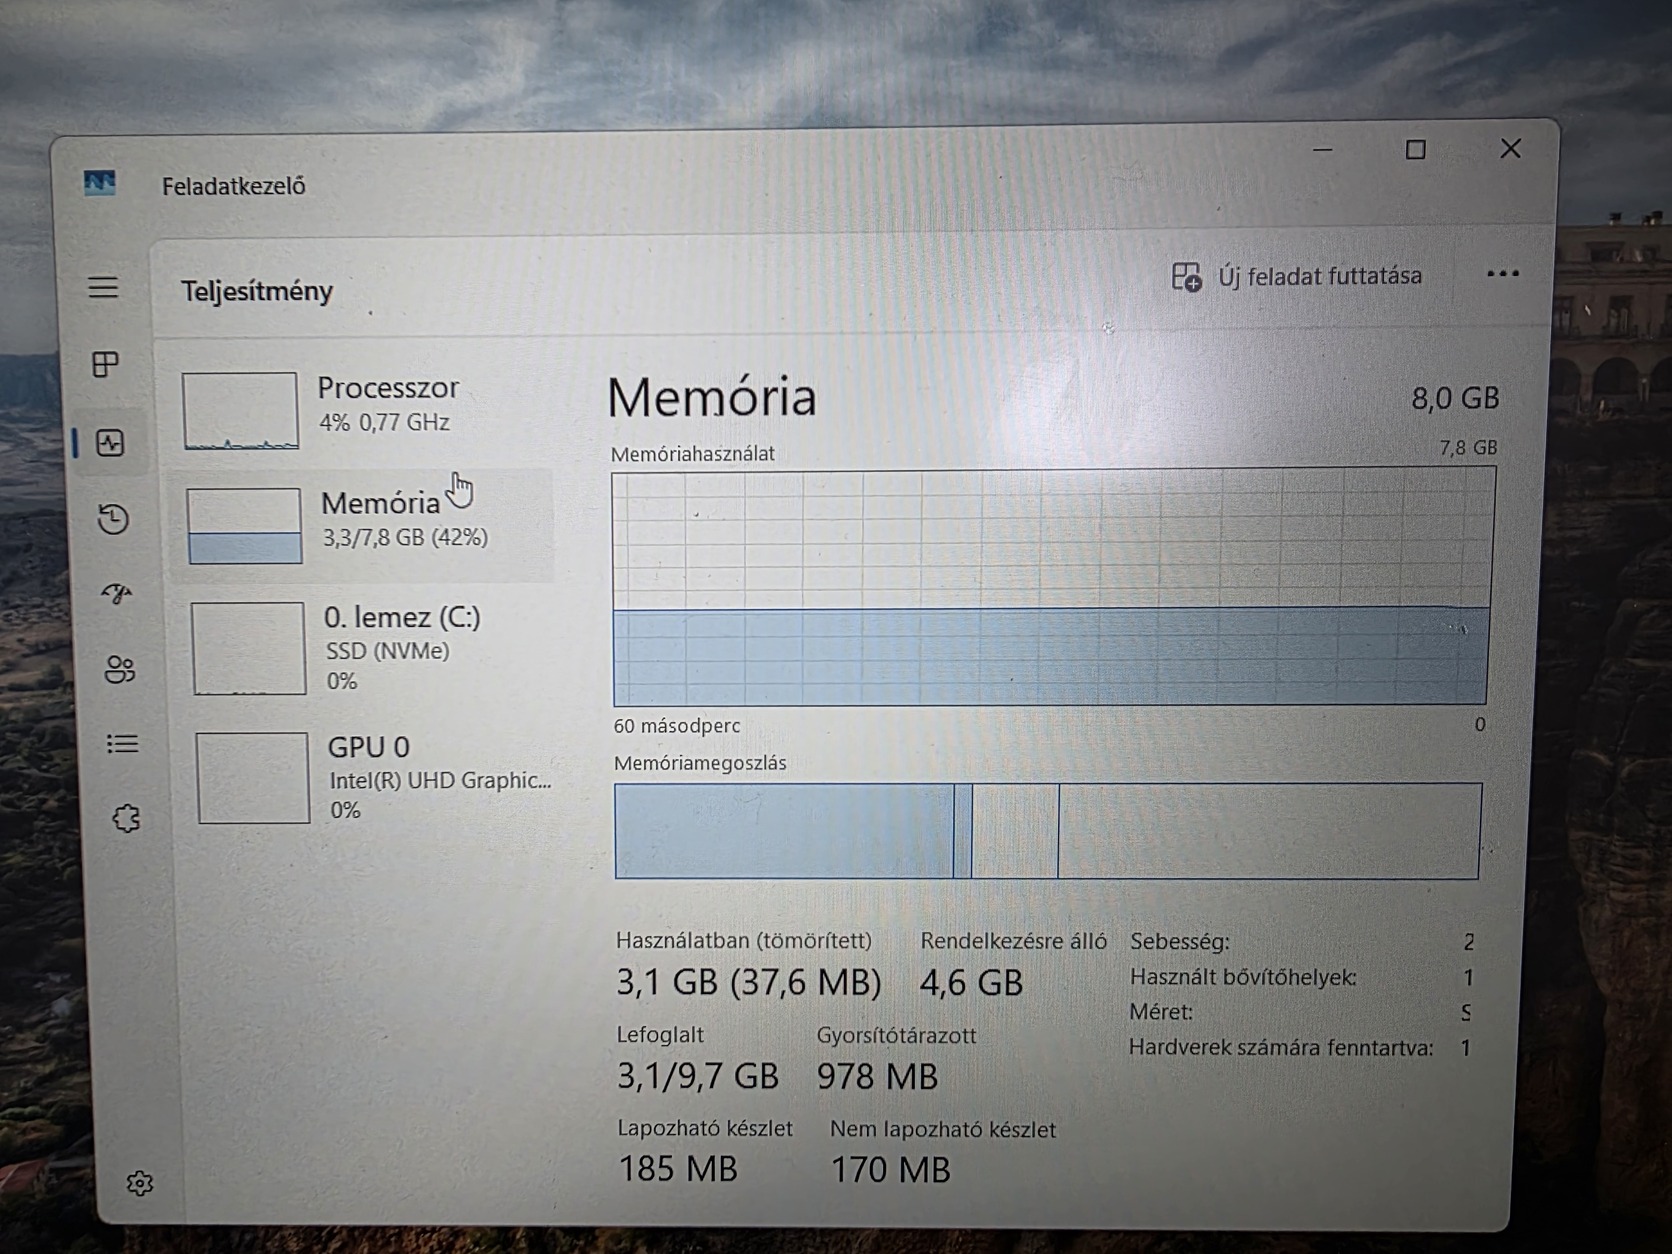Viewport: 1672px width, 1254px height.
Task: Click the Memóriamegoszlás composition bar
Action: [1047, 831]
